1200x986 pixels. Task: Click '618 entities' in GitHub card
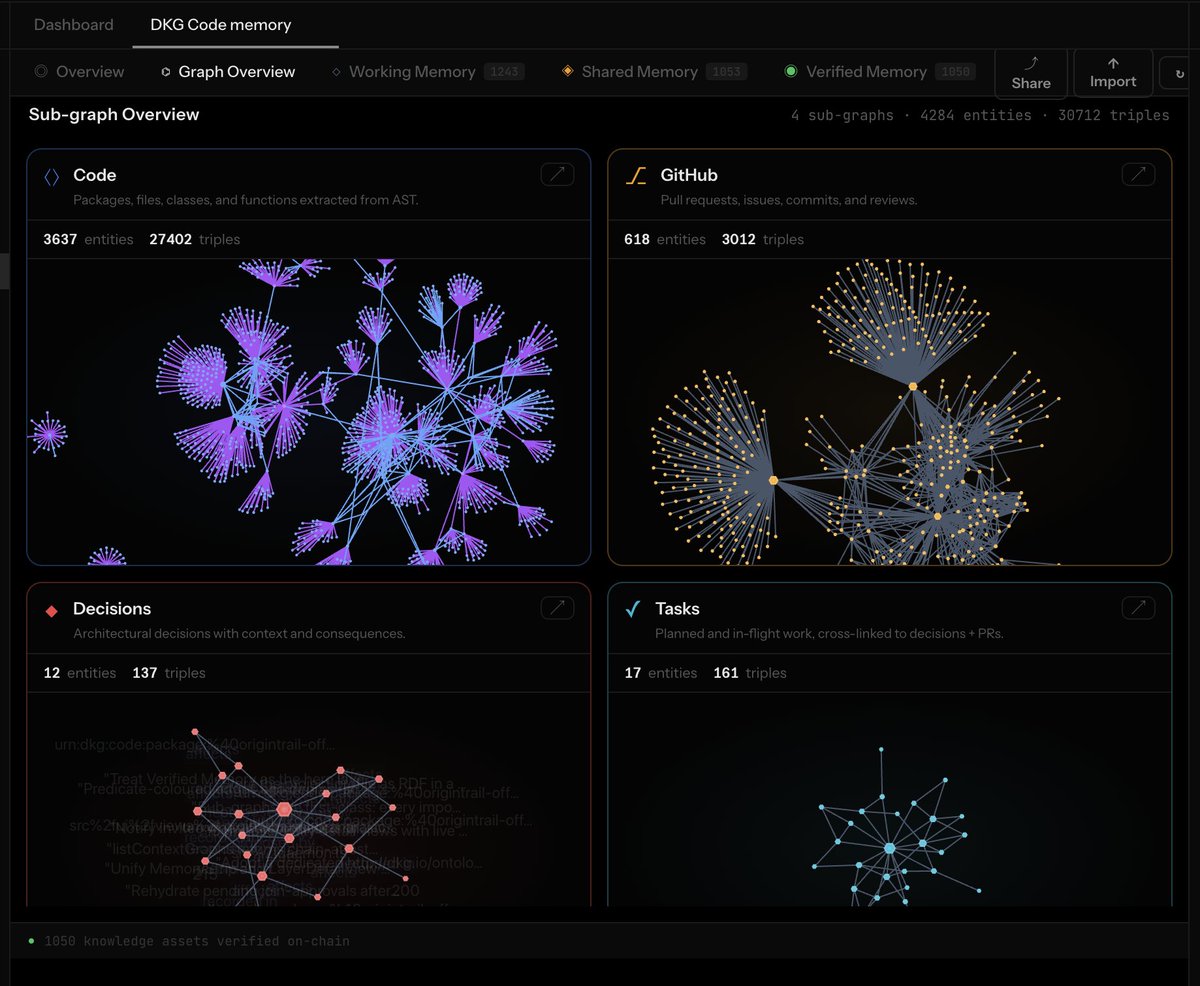(x=665, y=239)
